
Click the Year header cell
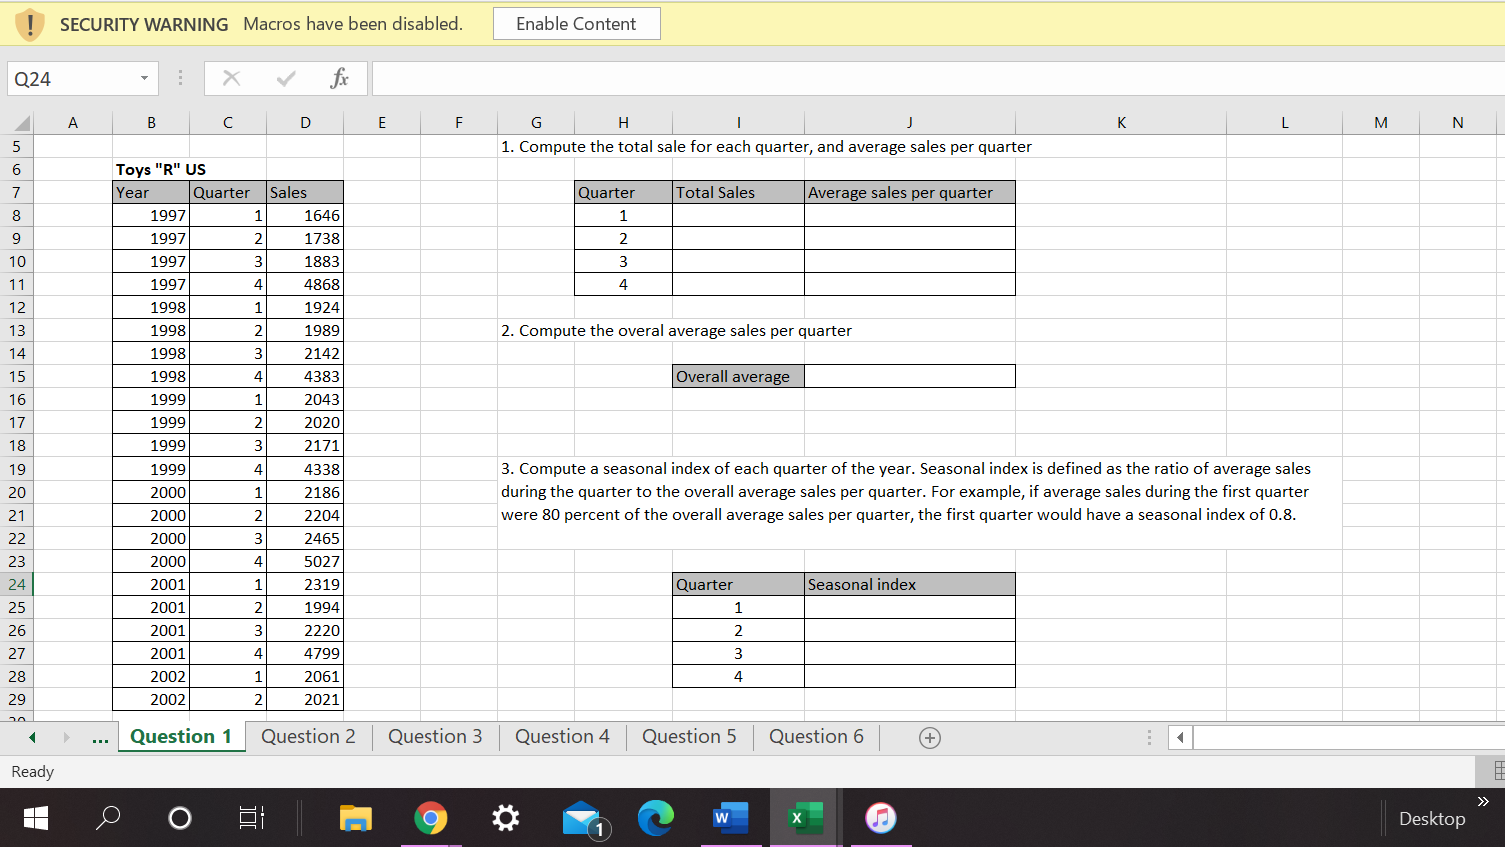click(x=151, y=192)
